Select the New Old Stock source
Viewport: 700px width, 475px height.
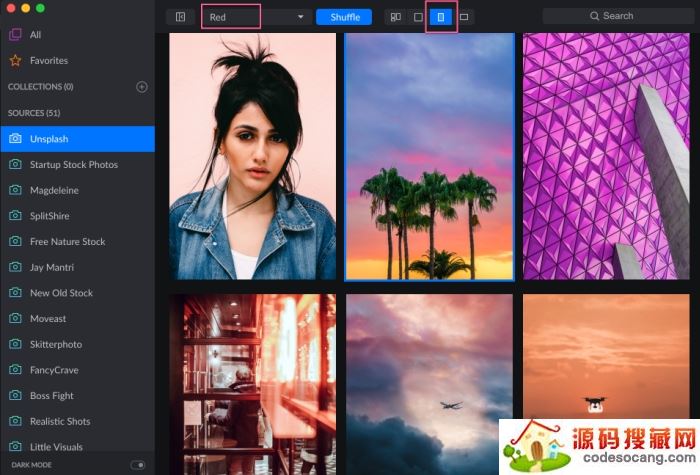tap(77, 293)
